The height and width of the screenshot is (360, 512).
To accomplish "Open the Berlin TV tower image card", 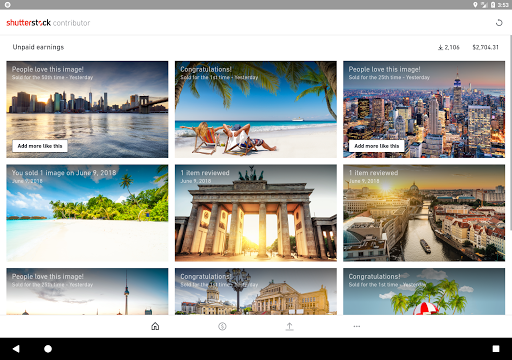I will (x=87, y=292).
